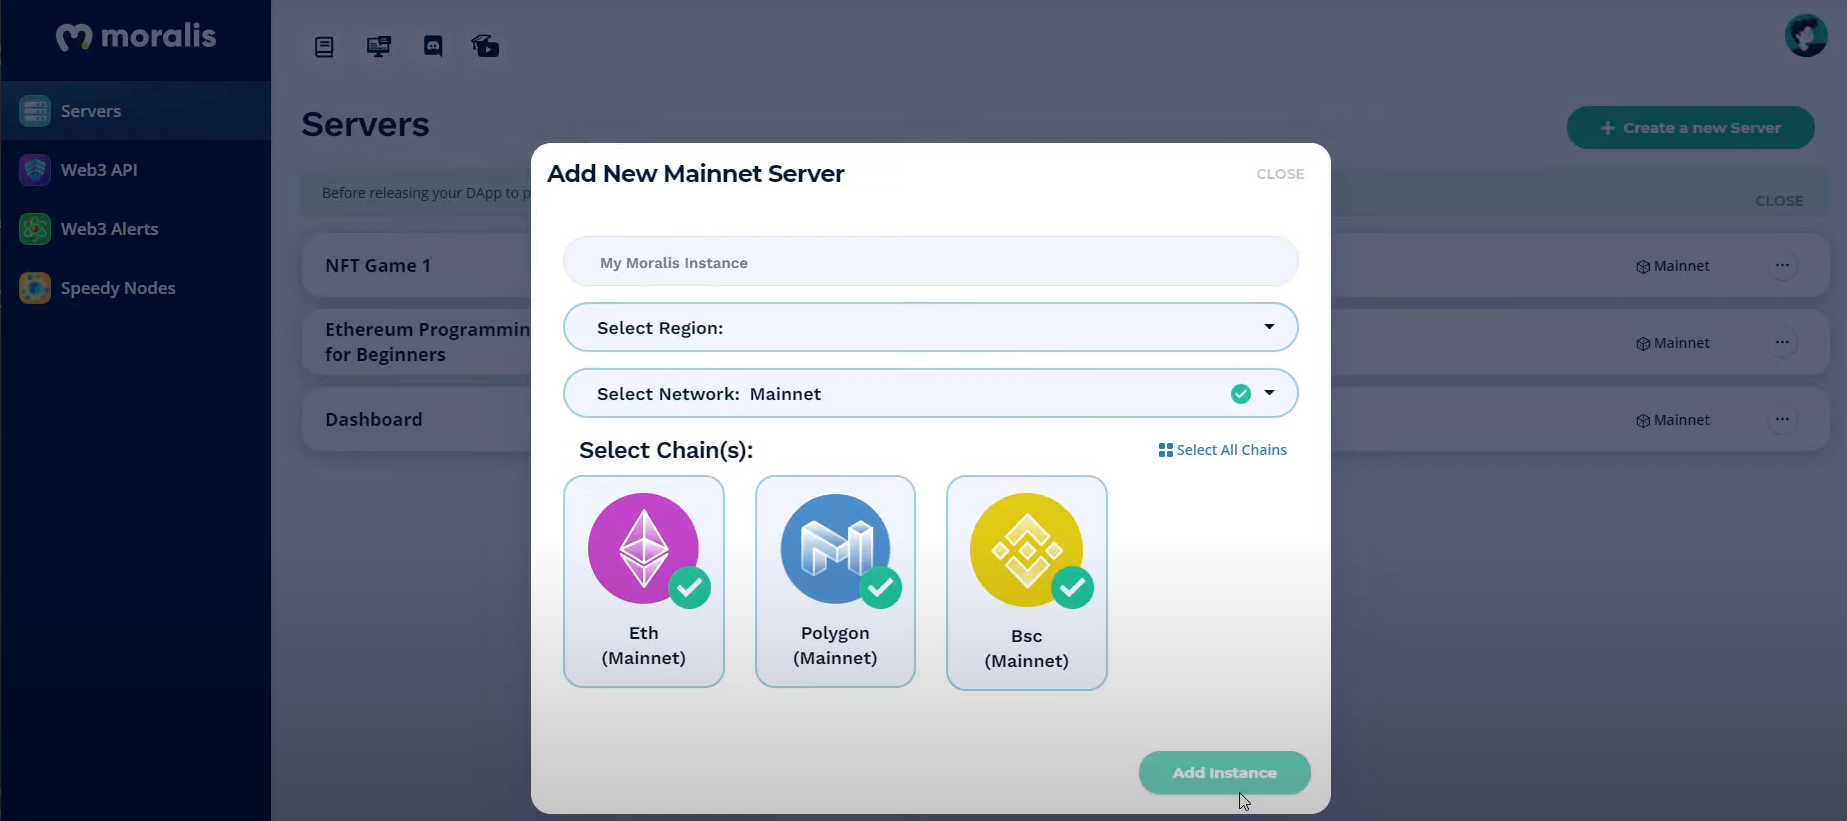Image resolution: width=1847 pixels, height=821 pixels.
Task: Click the Select All Chains grid icon
Action: tap(1165, 450)
